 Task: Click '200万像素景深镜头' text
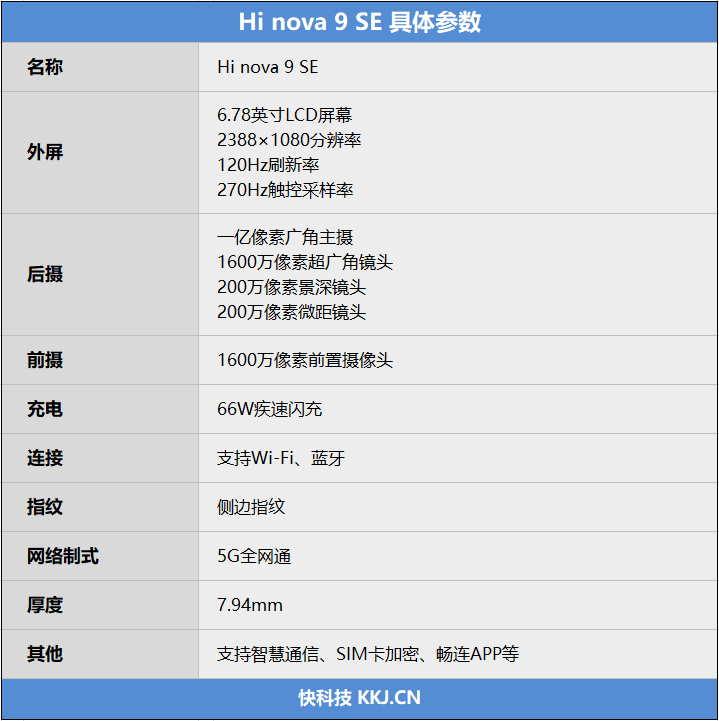tap(291, 287)
